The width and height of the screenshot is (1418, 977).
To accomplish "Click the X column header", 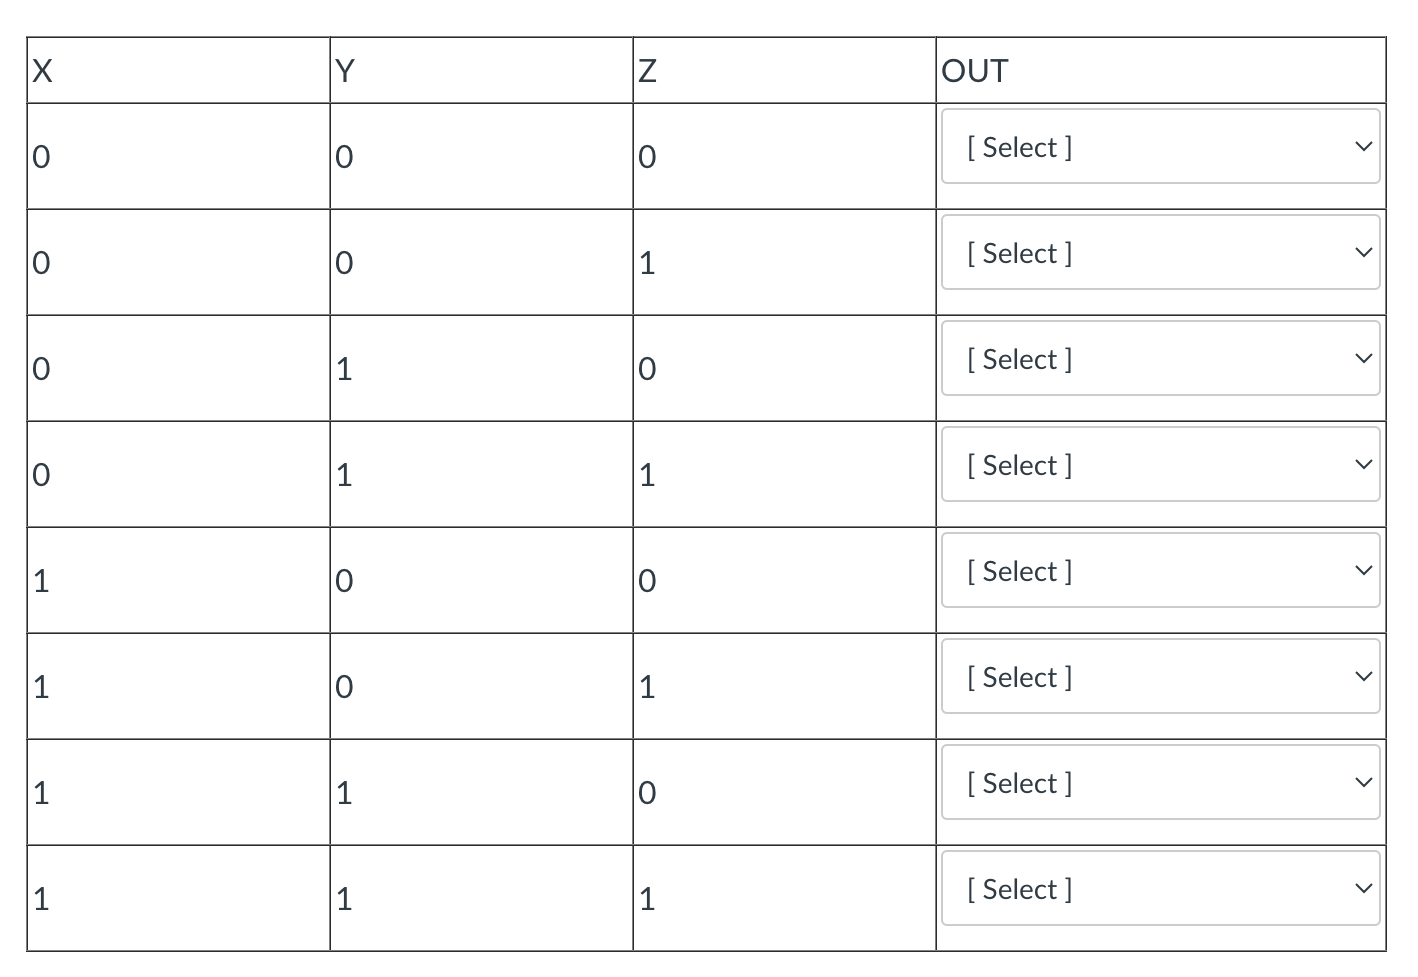I will pyautogui.click(x=42, y=70).
